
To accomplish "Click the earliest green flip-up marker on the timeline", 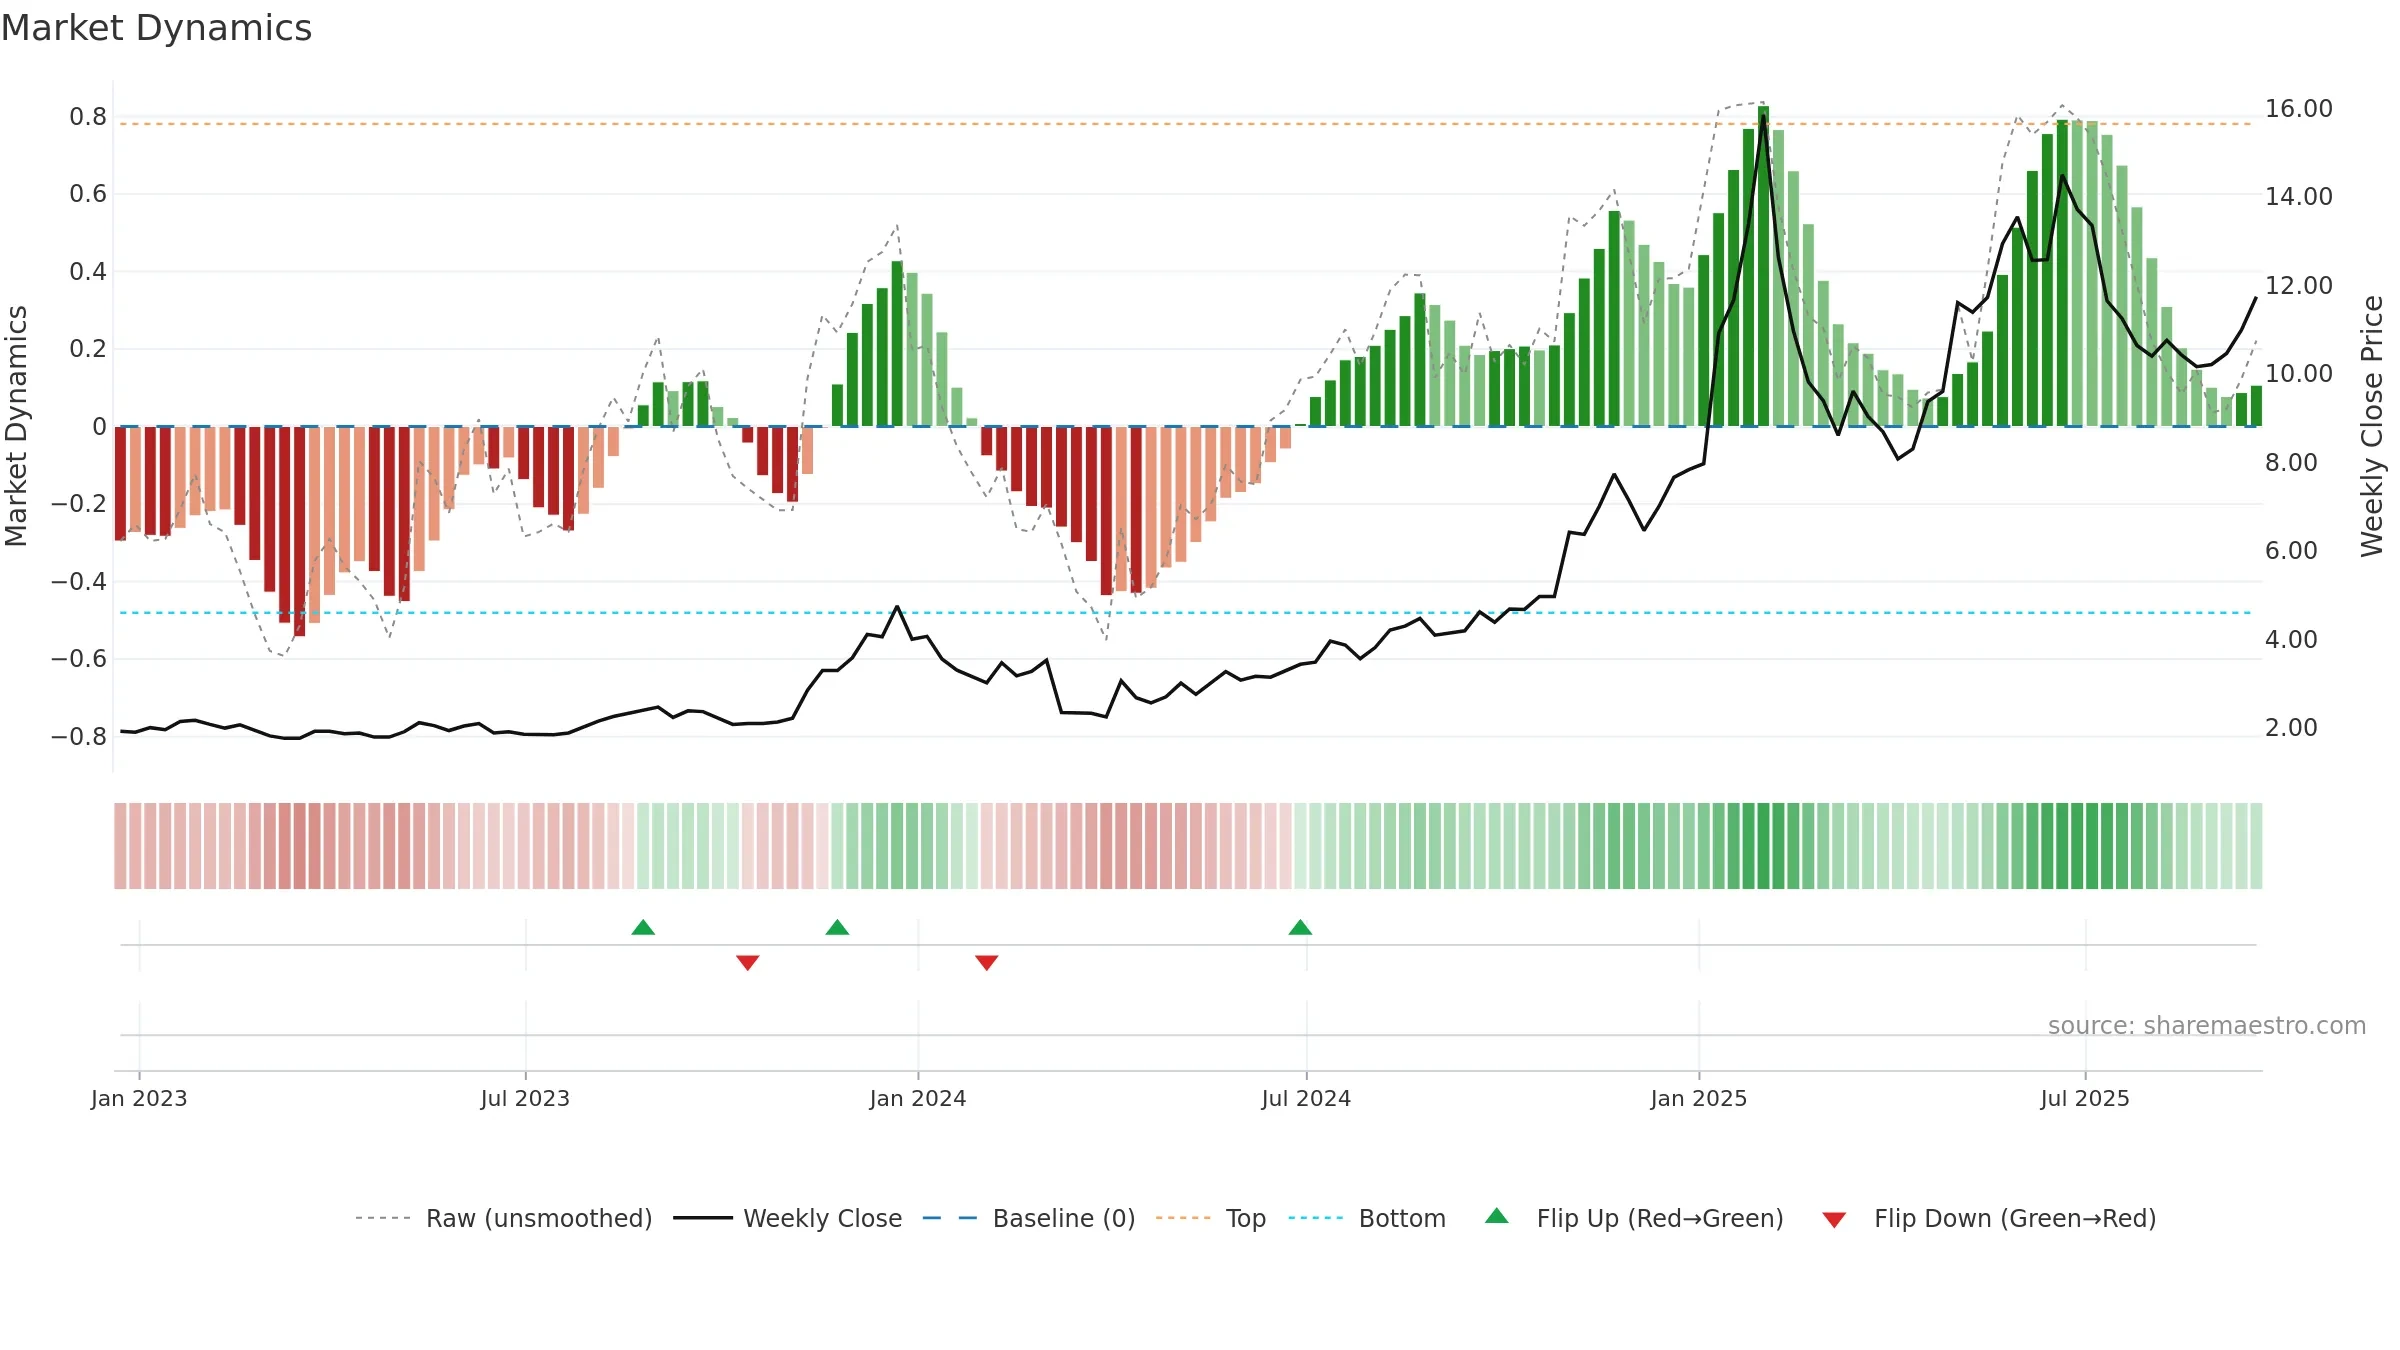I will click(x=643, y=927).
